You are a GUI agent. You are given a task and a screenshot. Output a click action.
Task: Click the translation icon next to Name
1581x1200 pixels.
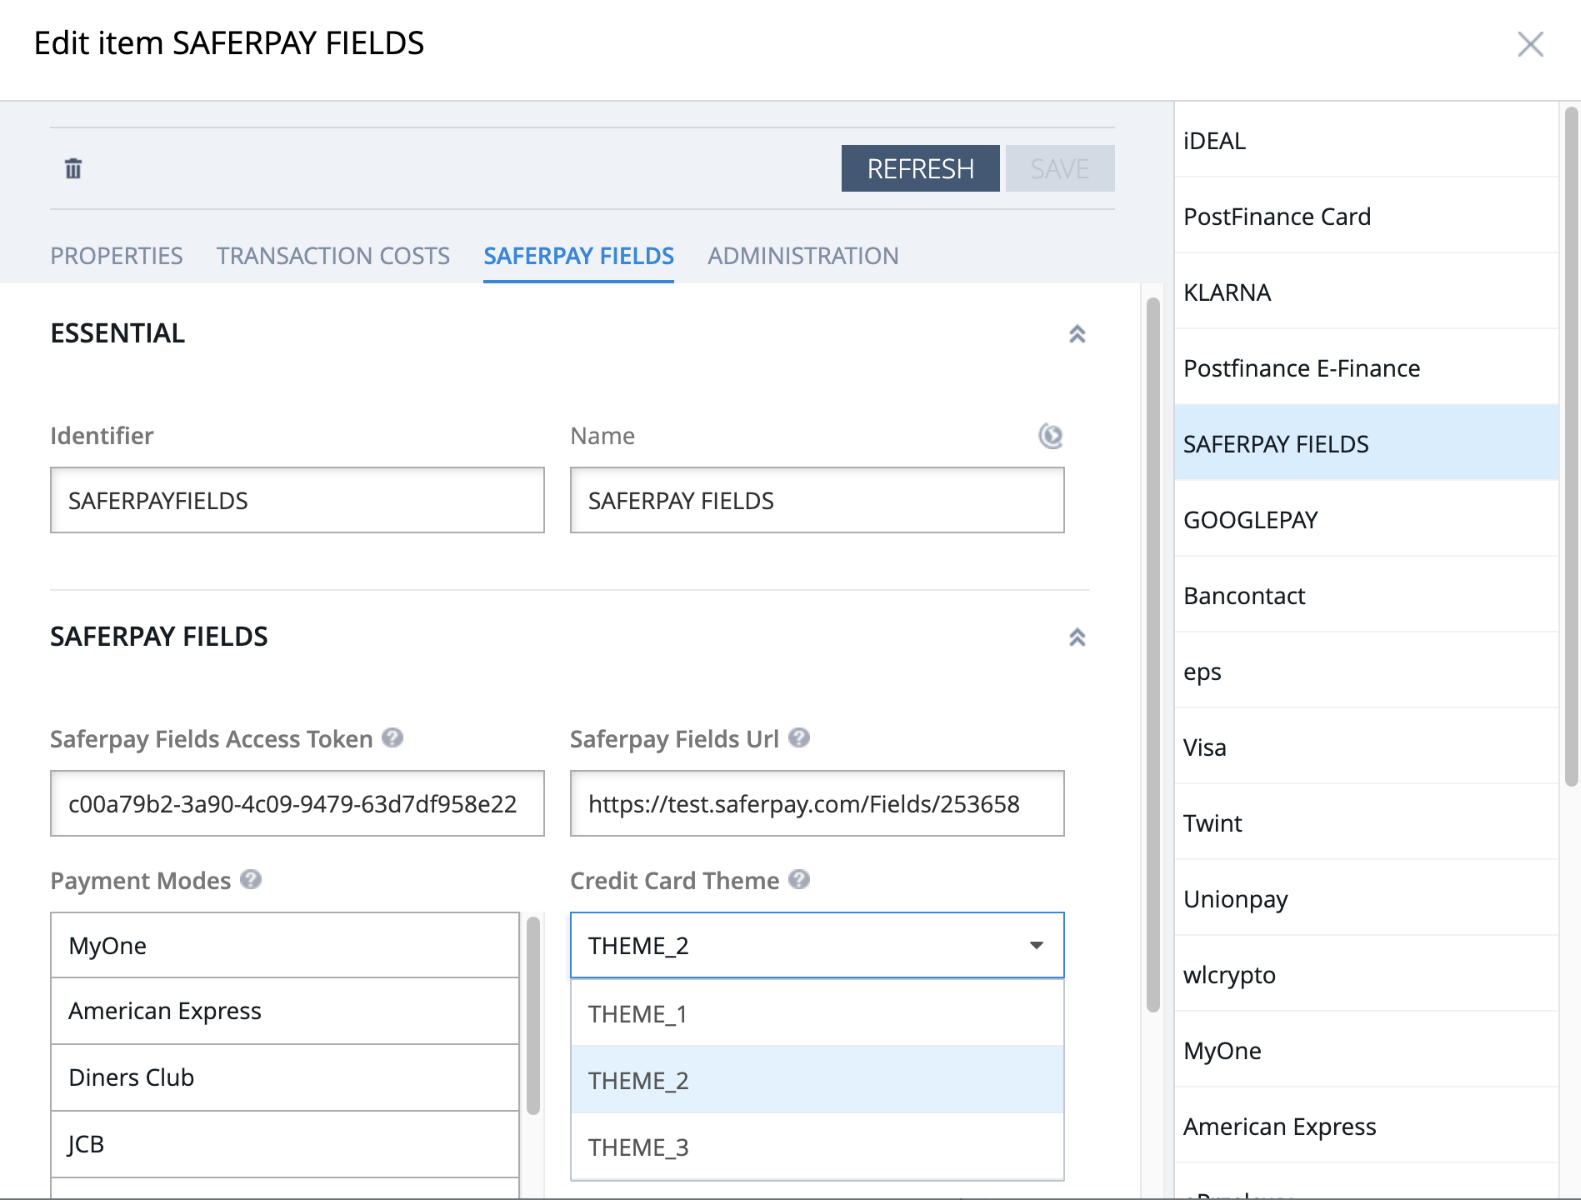click(1050, 436)
